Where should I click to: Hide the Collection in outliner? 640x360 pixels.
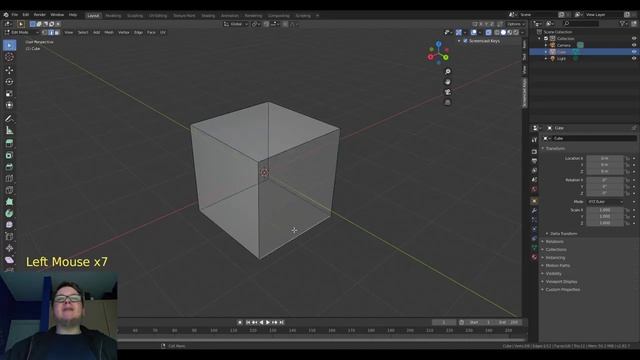634,38
